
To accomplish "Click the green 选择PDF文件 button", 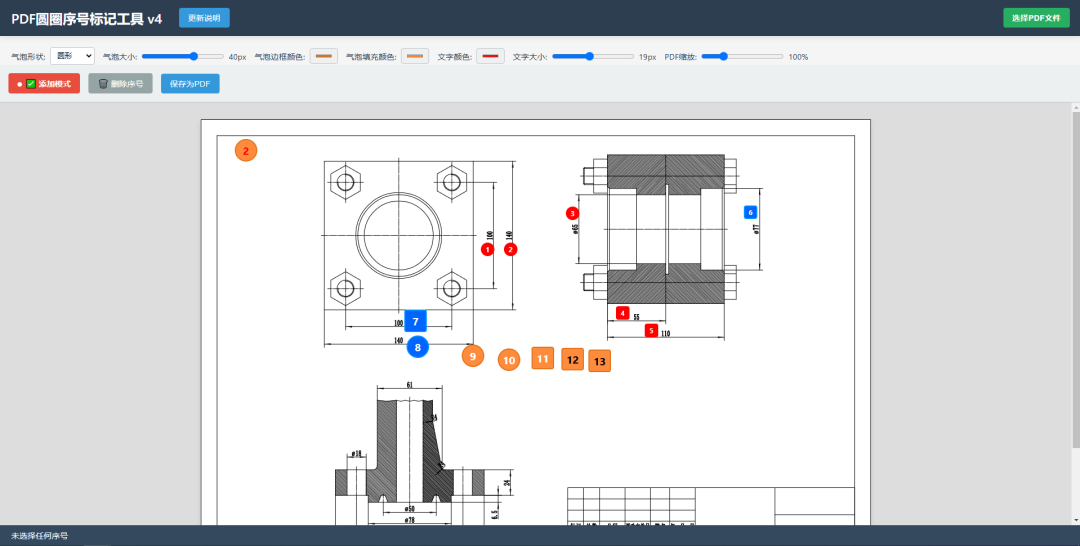I will pos(1036,18).
